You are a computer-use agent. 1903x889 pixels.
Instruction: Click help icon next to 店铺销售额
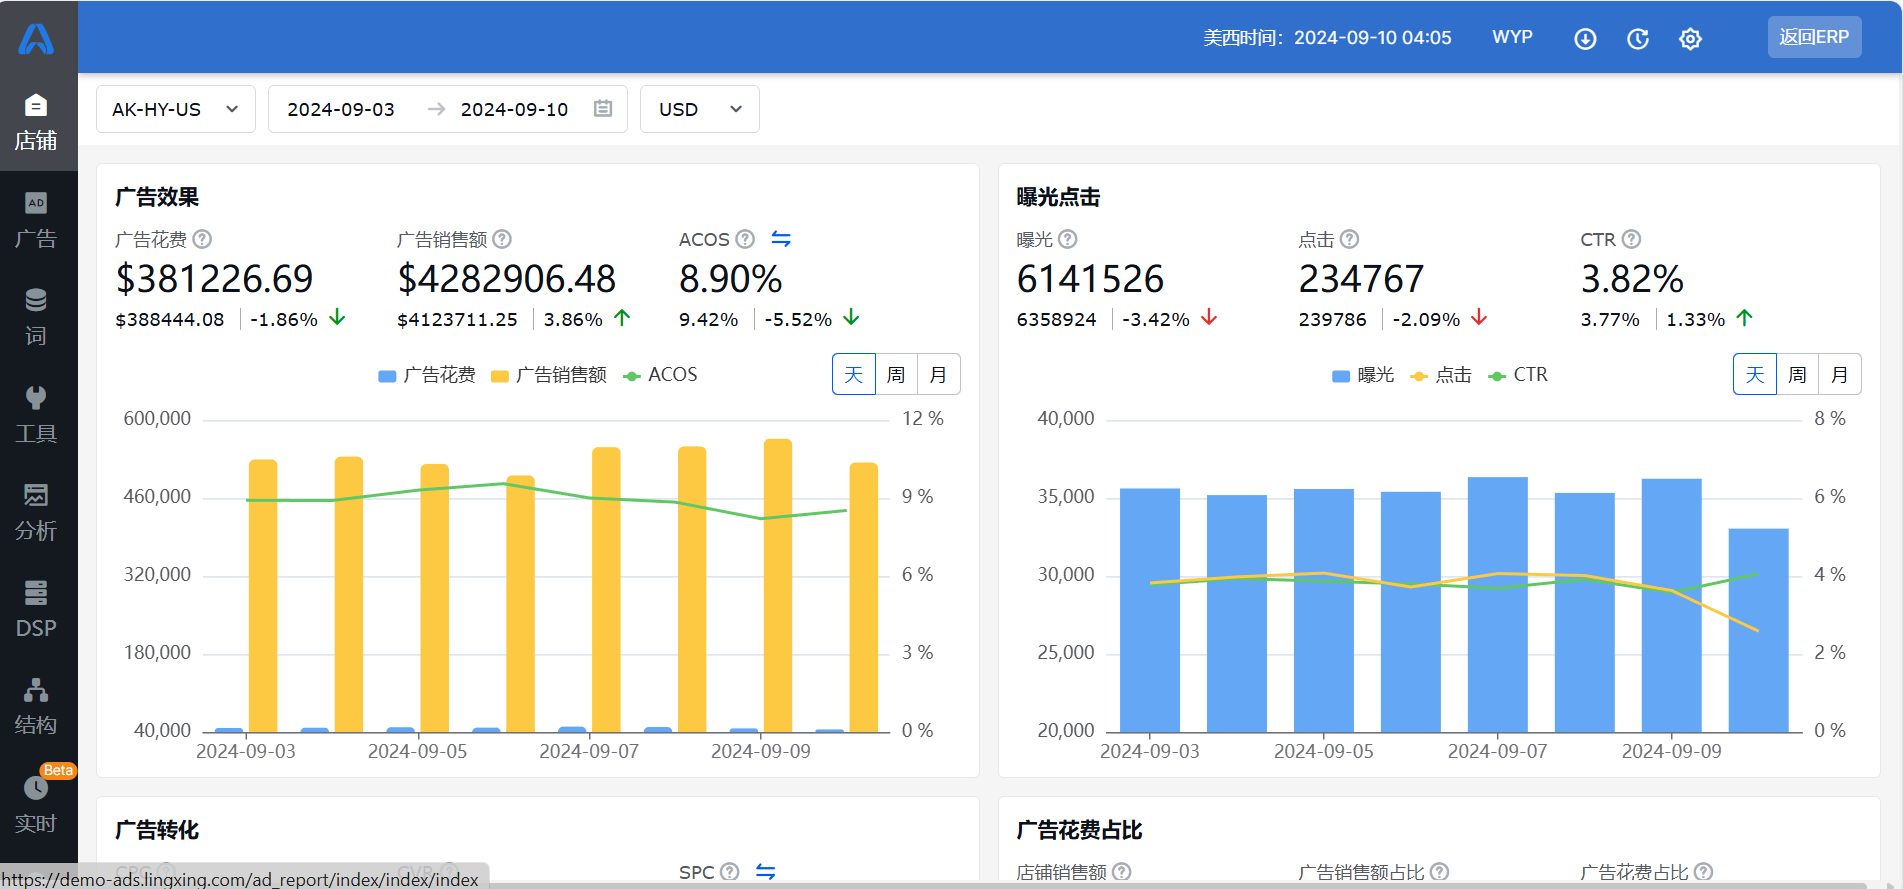(x=1122, y=871)
